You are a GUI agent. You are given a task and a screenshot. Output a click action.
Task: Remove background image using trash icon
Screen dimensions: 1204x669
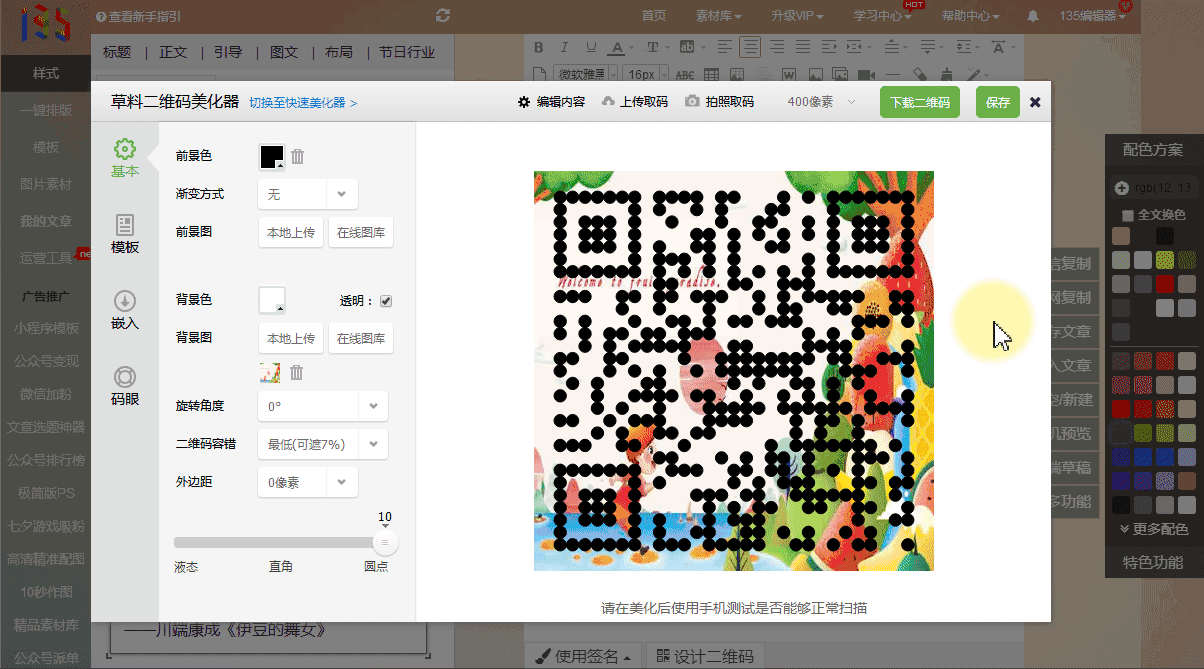pyautogui.click(x=297, y=372)
